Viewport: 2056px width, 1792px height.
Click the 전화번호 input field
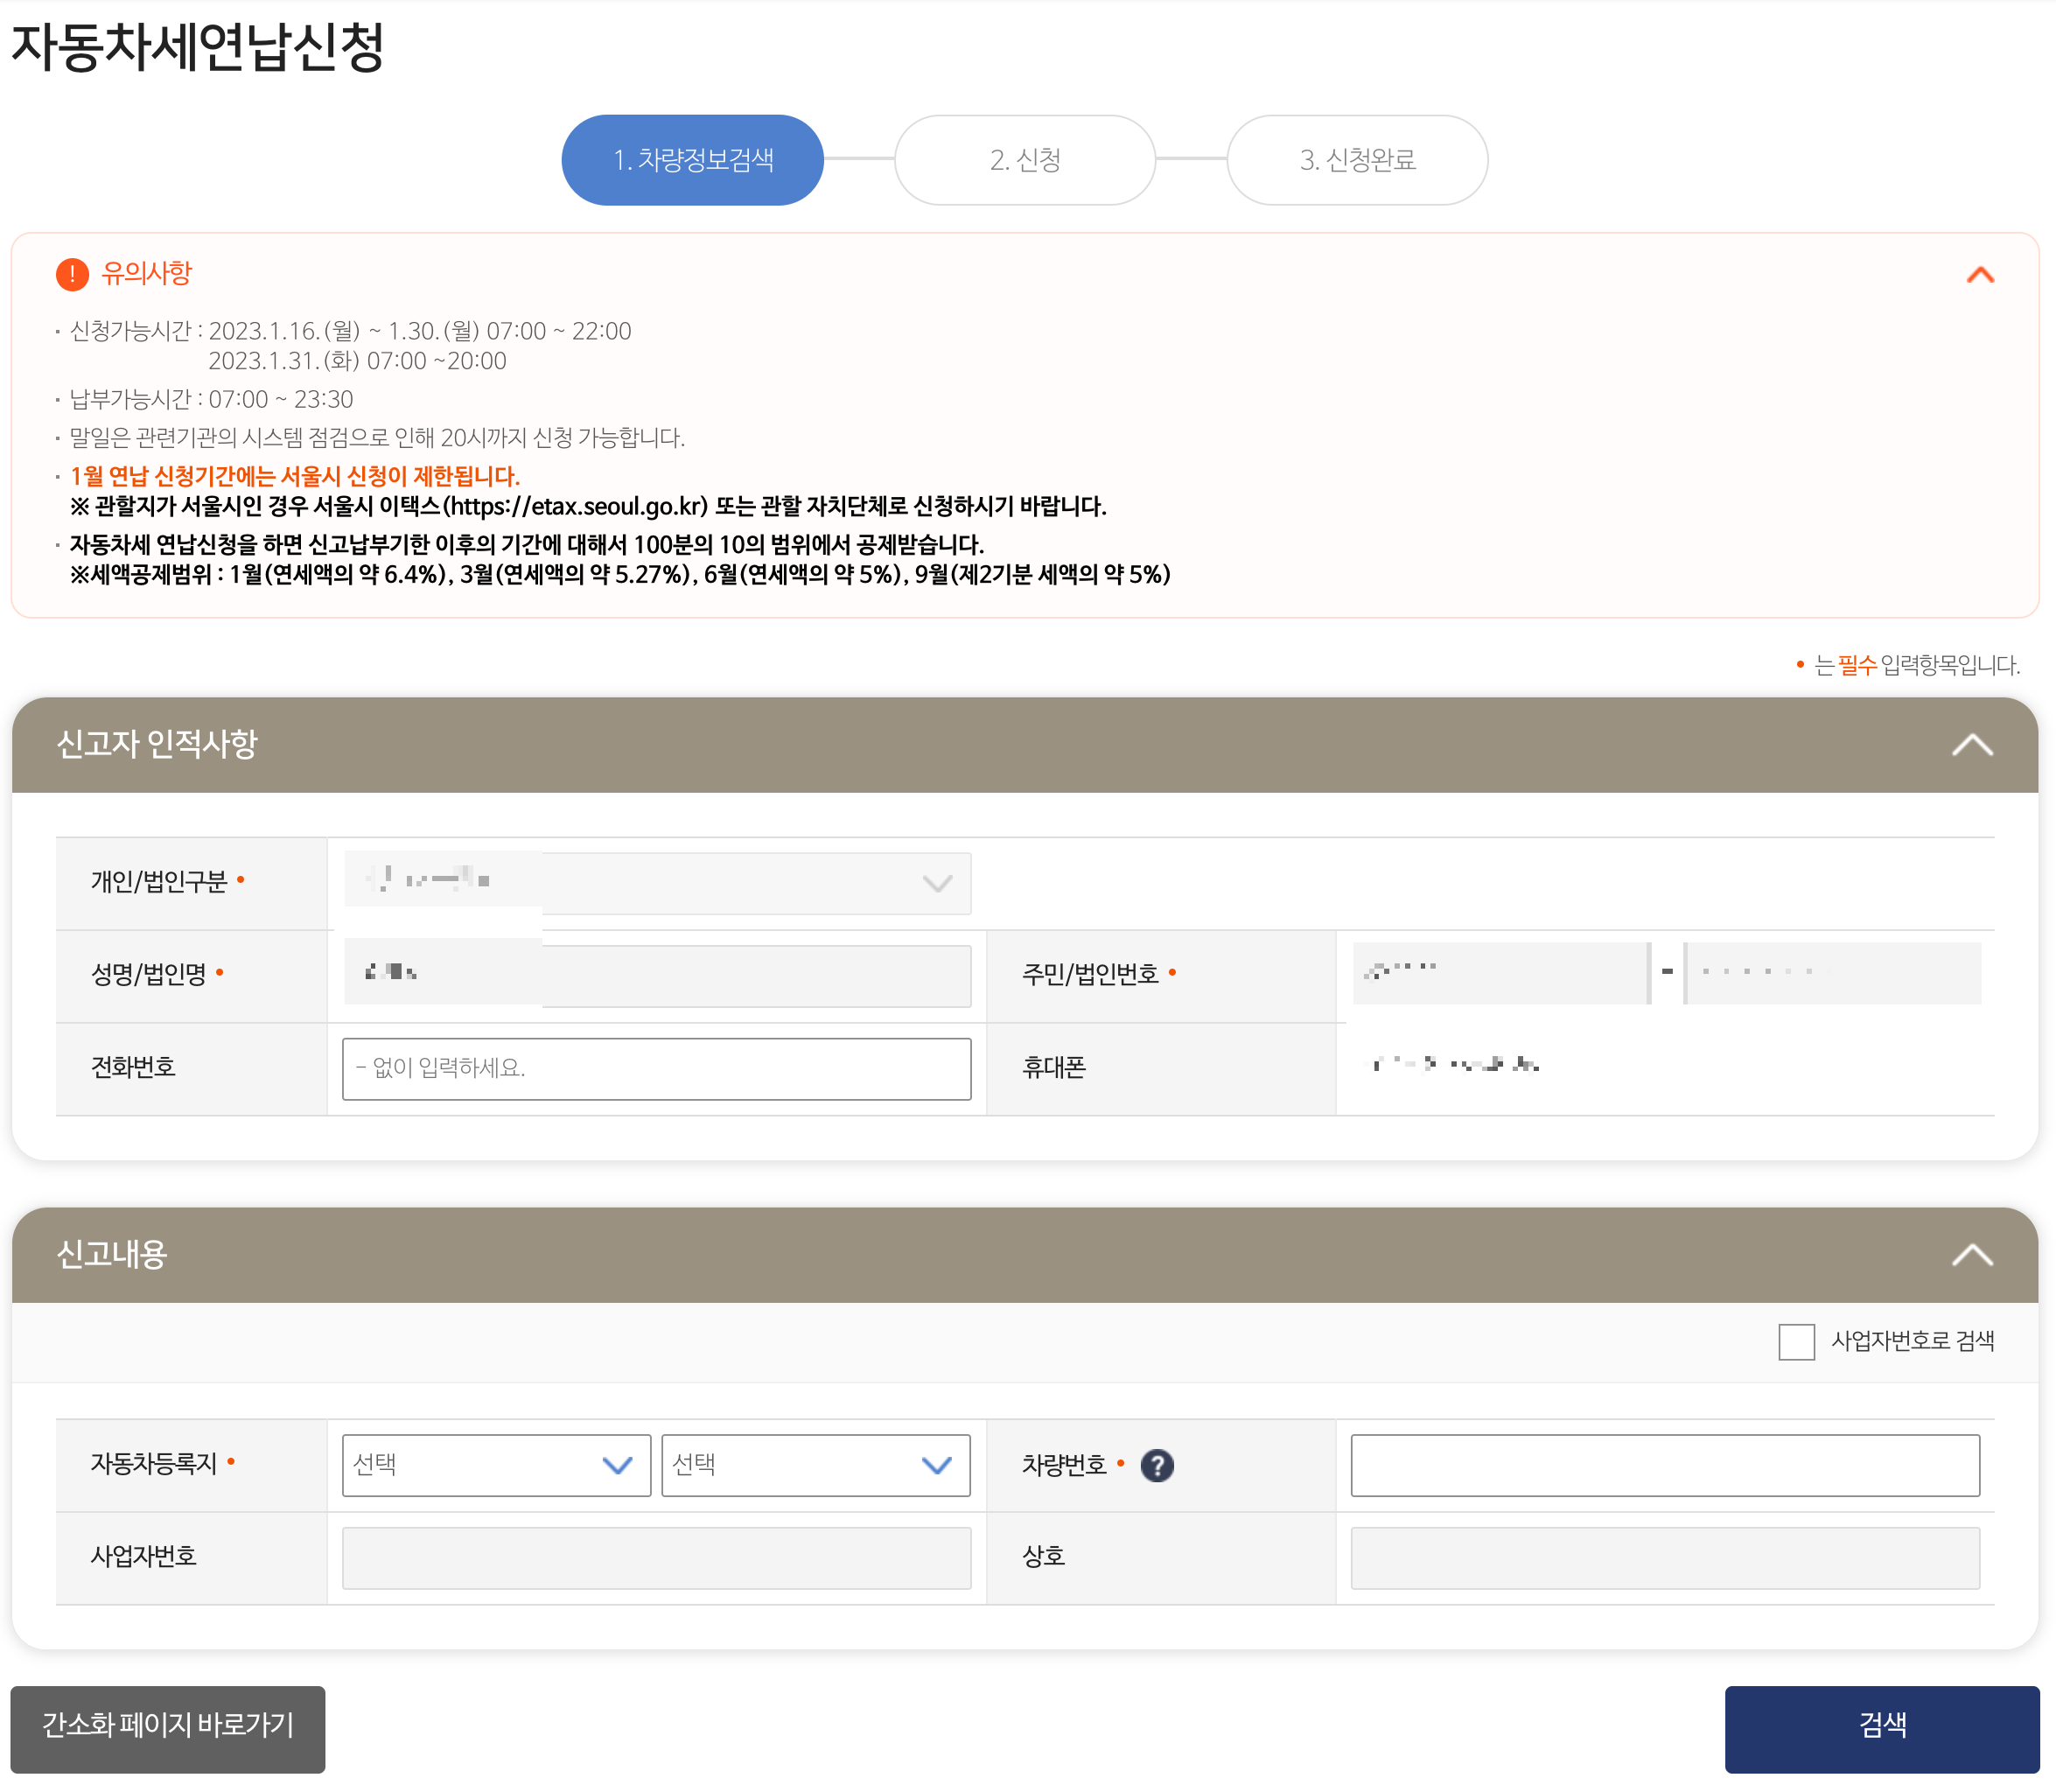point(656,1068)
